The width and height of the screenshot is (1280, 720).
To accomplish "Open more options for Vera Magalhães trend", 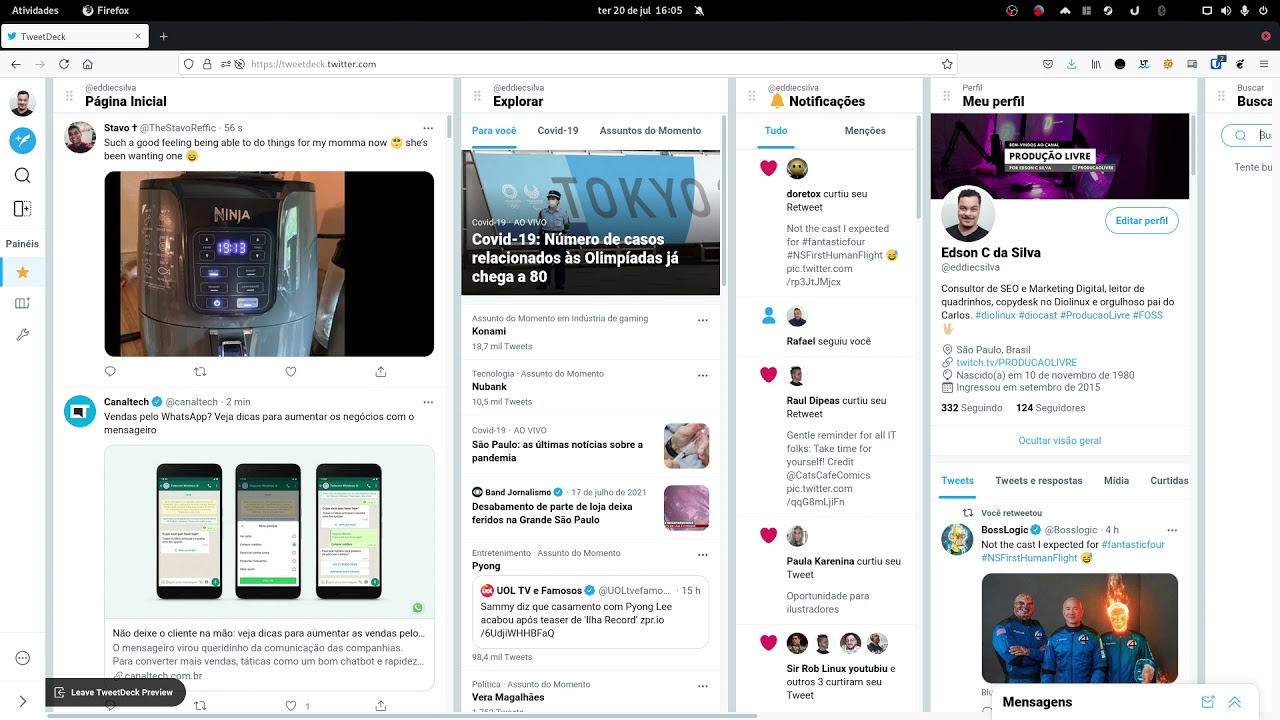I will pos(703,686).
